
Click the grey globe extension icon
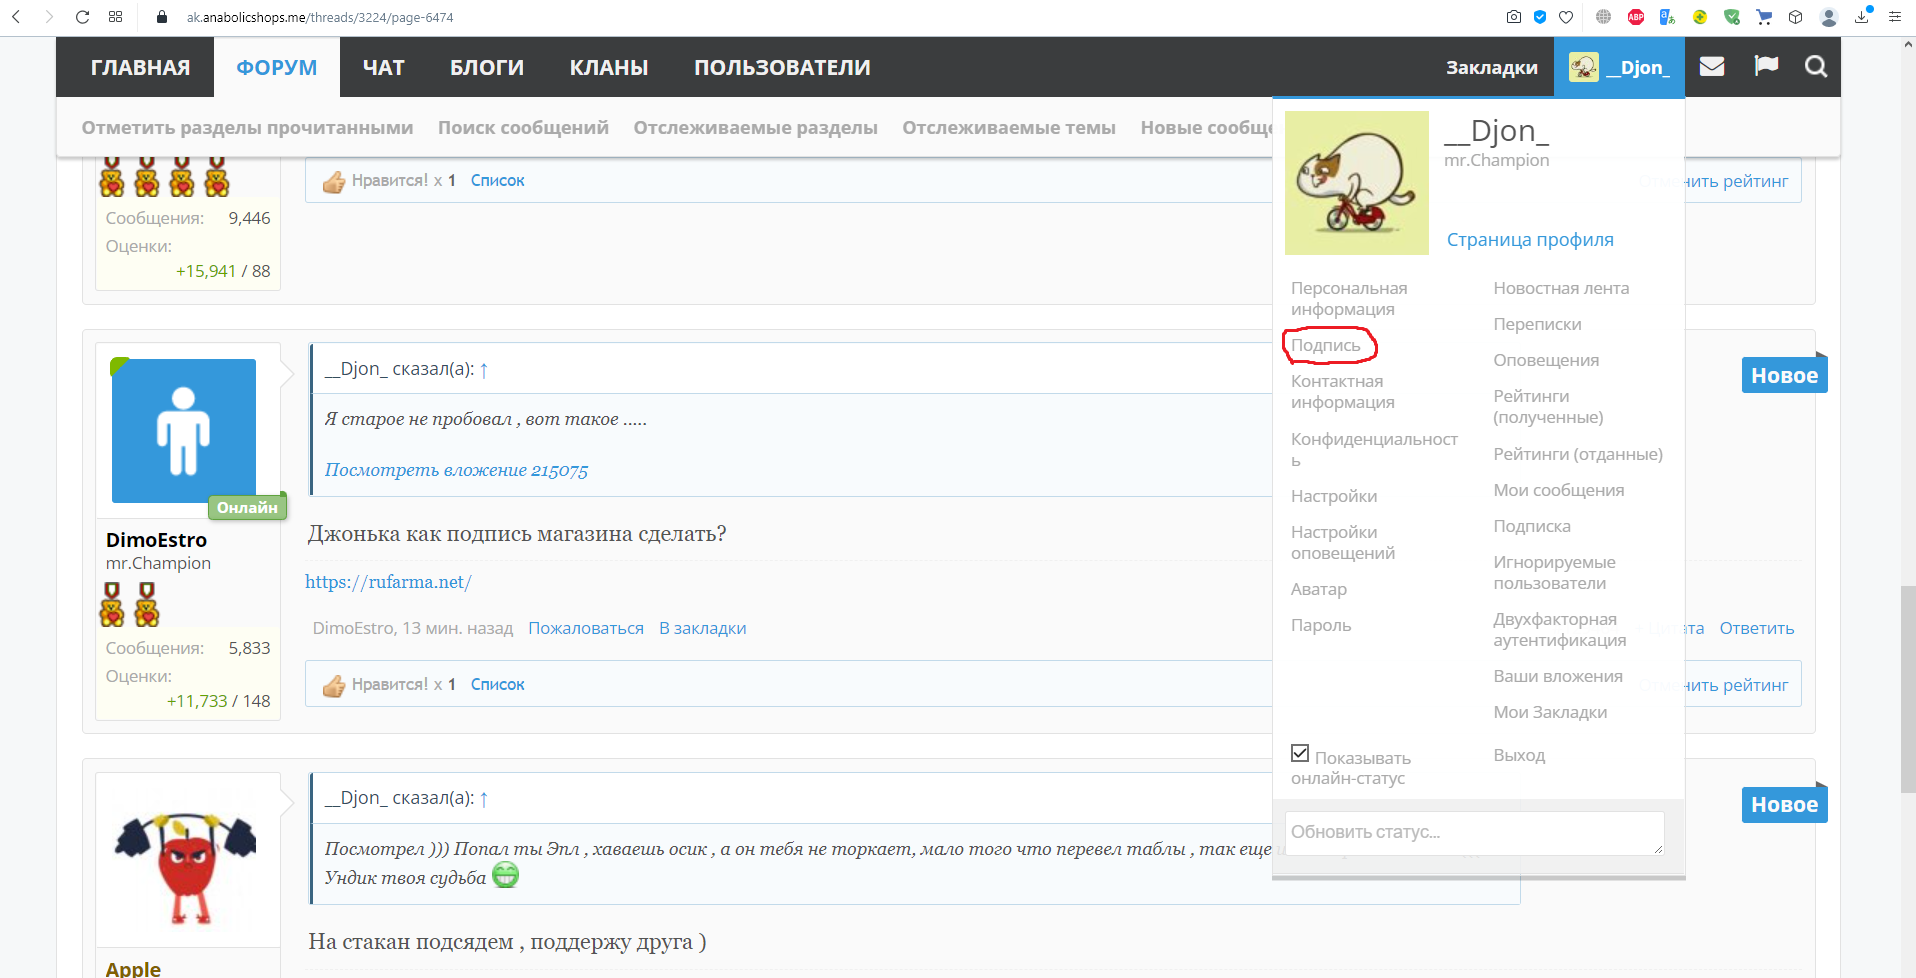coord(1603,17)
